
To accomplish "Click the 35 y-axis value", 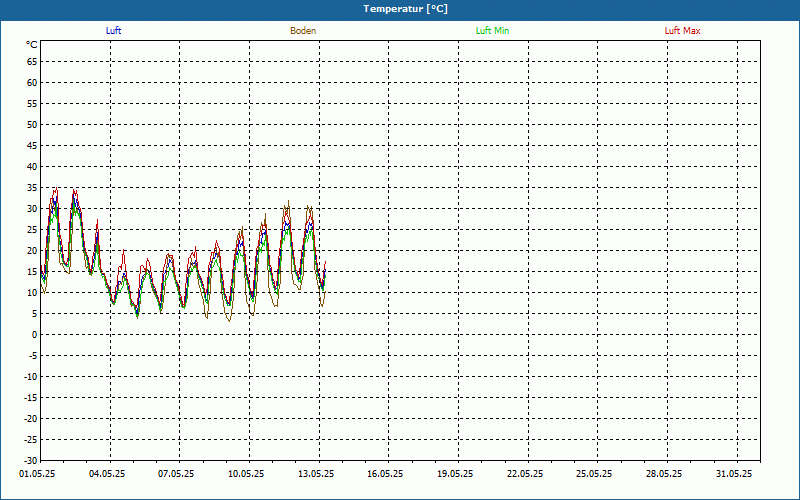I will pyautogui.click(x=32, y=188).
